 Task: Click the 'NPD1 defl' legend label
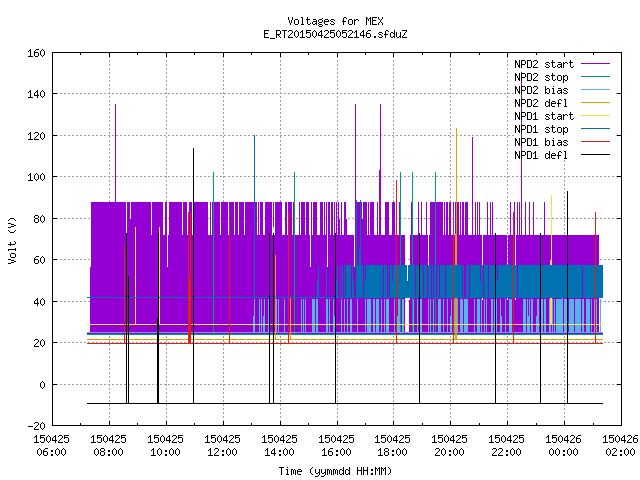(541, 156)
